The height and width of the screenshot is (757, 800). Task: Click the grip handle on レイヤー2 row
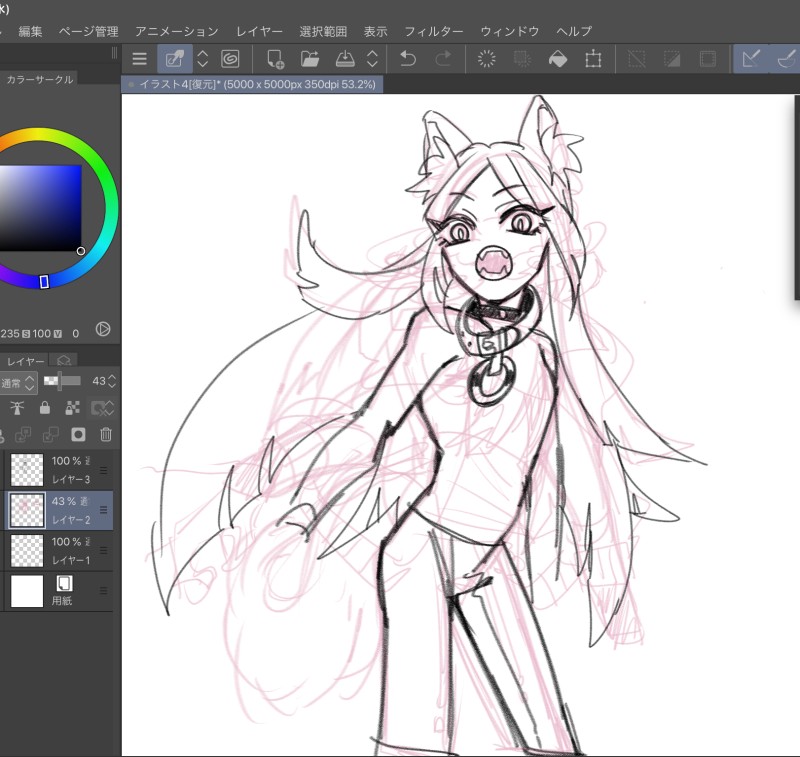point(104,510)
